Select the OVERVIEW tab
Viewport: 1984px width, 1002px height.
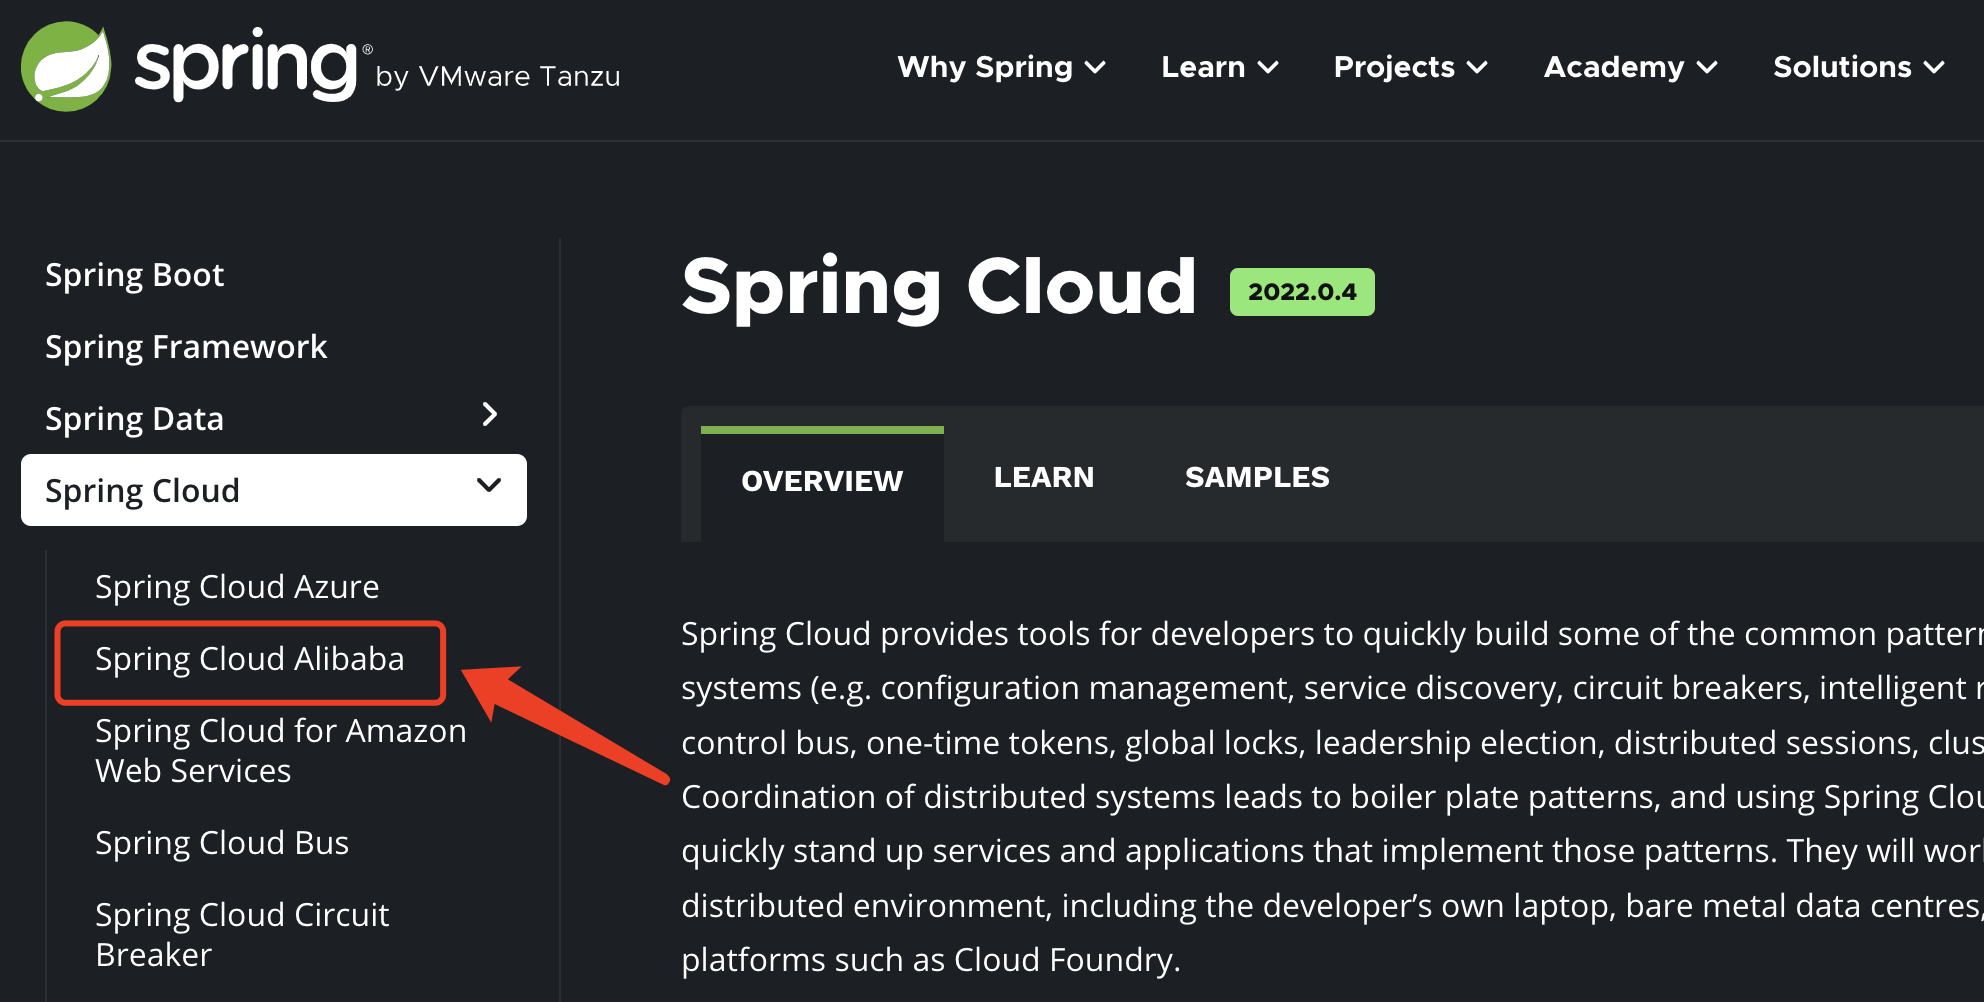pos(822,484)
